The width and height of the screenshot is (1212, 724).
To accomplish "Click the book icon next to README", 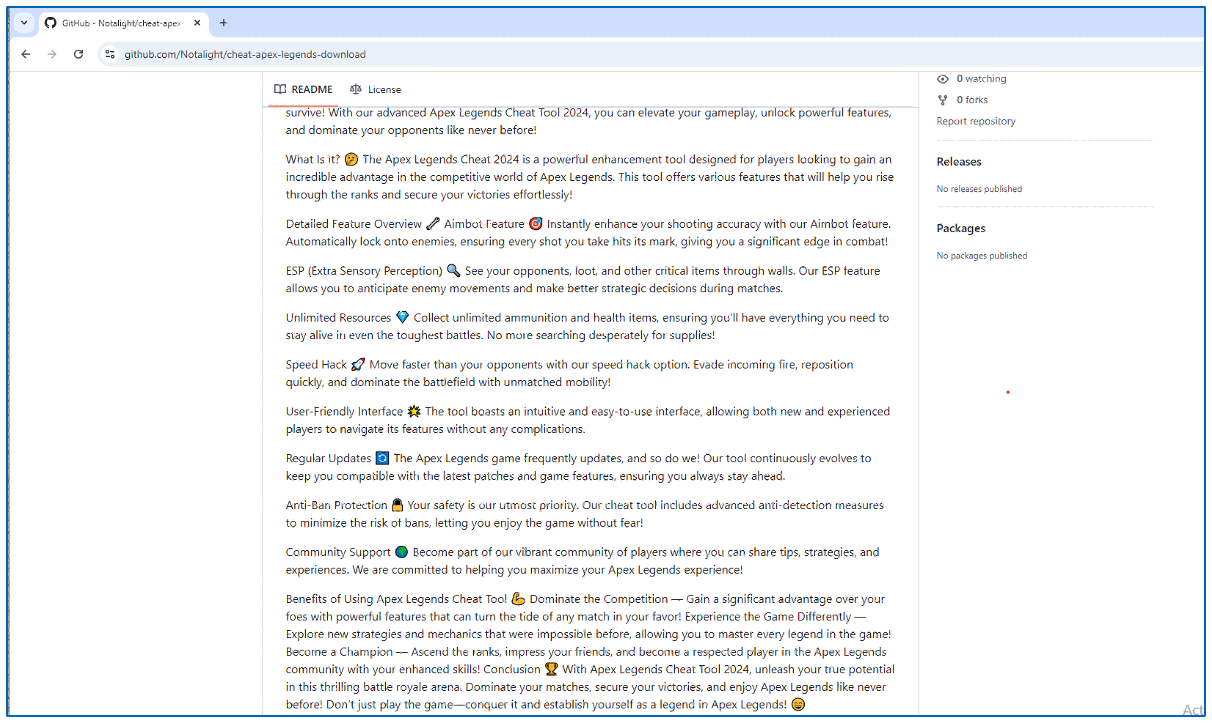I will click(280, 89).
